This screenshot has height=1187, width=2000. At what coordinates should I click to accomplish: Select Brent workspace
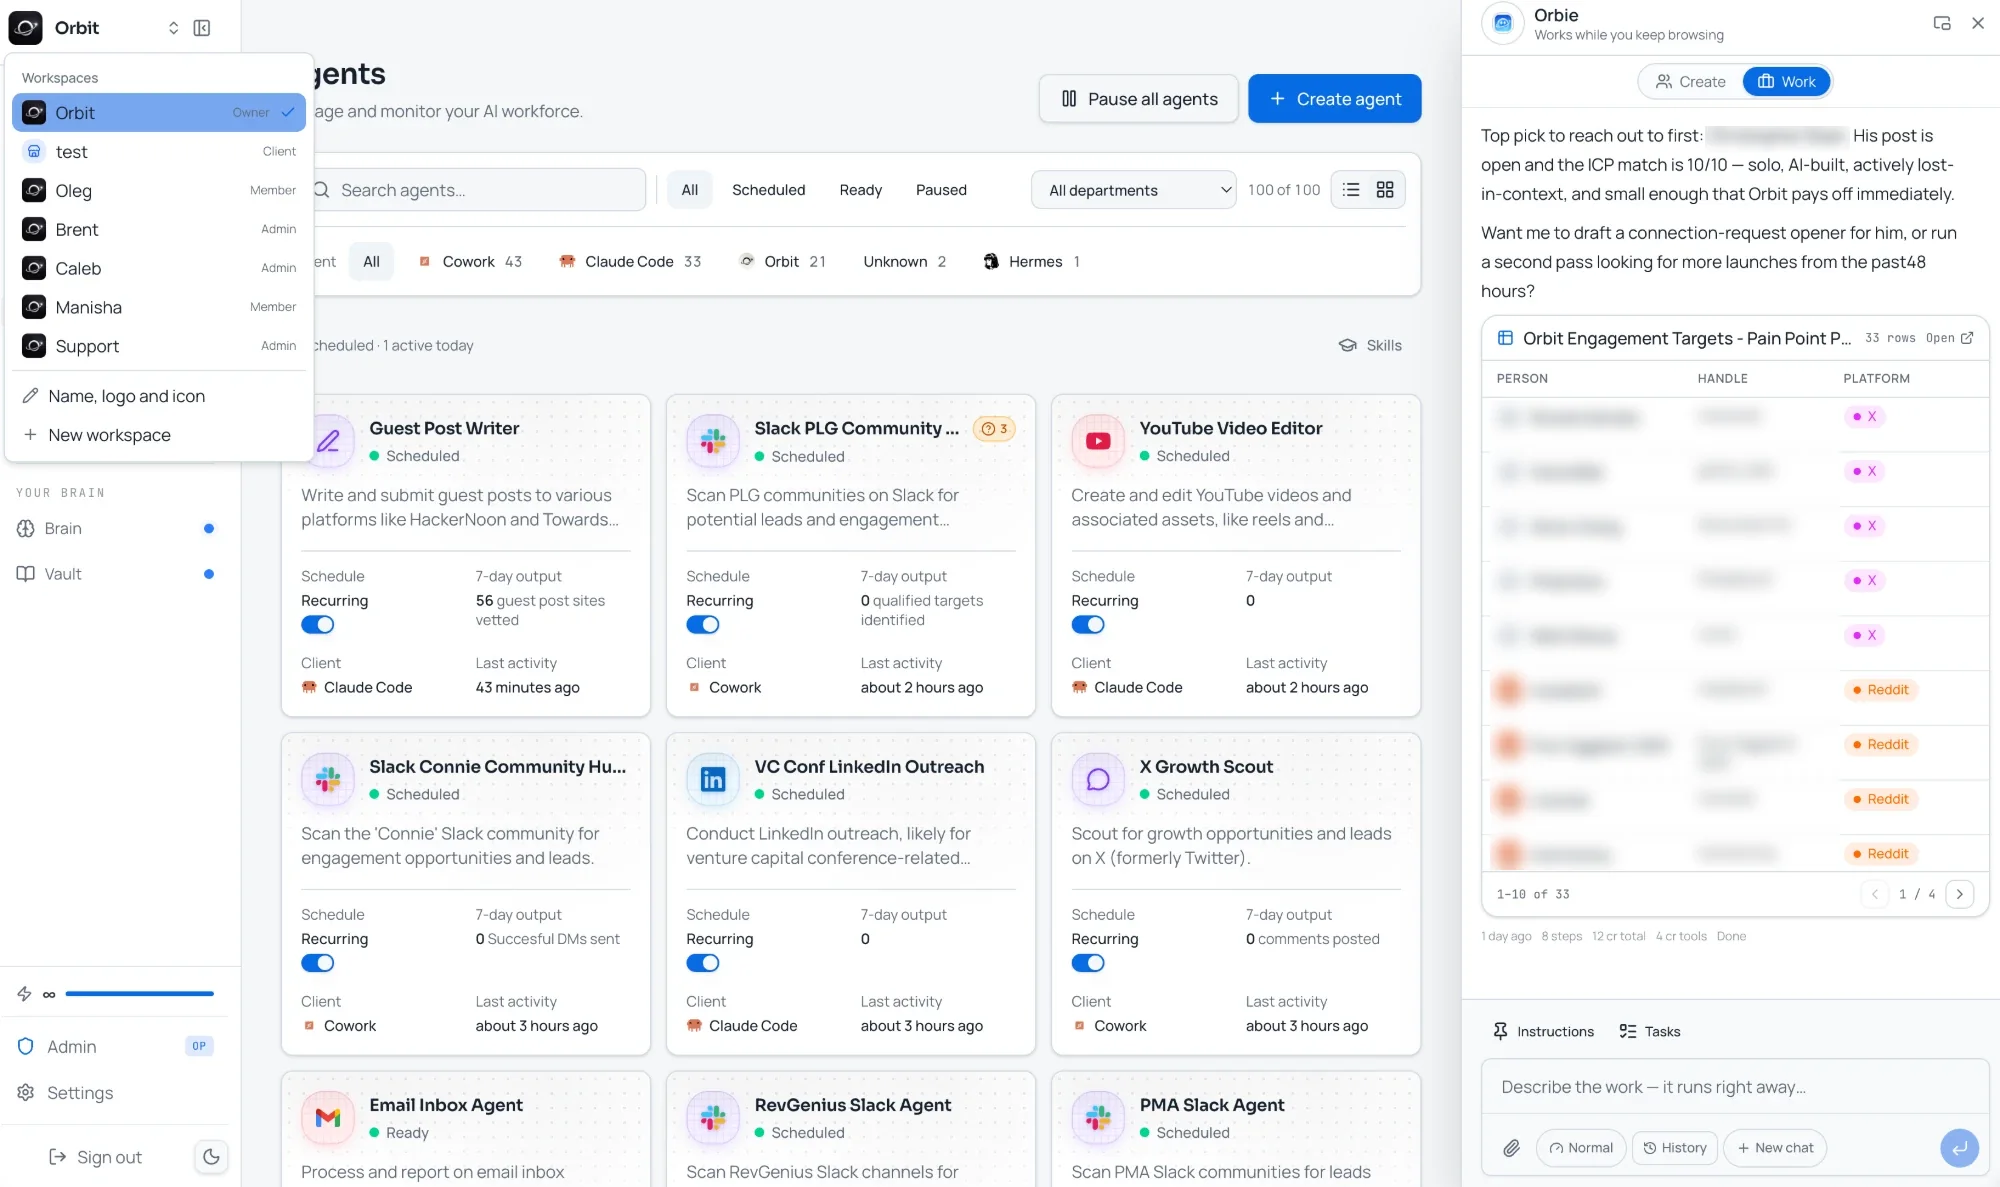(159, 229)
